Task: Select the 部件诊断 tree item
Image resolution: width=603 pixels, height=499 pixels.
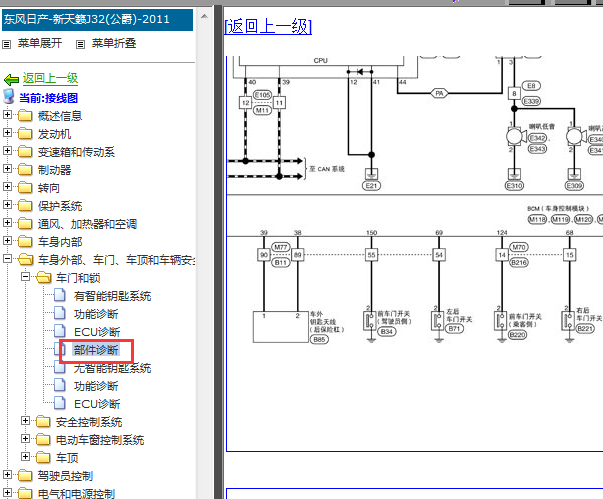Action: [96, 350]
